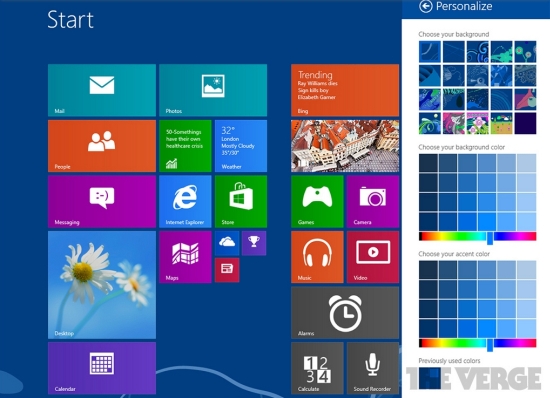This screenshot has width=550, height=398.
Task: Choose the pink character background thumbnail
Action: pos(454,123)
